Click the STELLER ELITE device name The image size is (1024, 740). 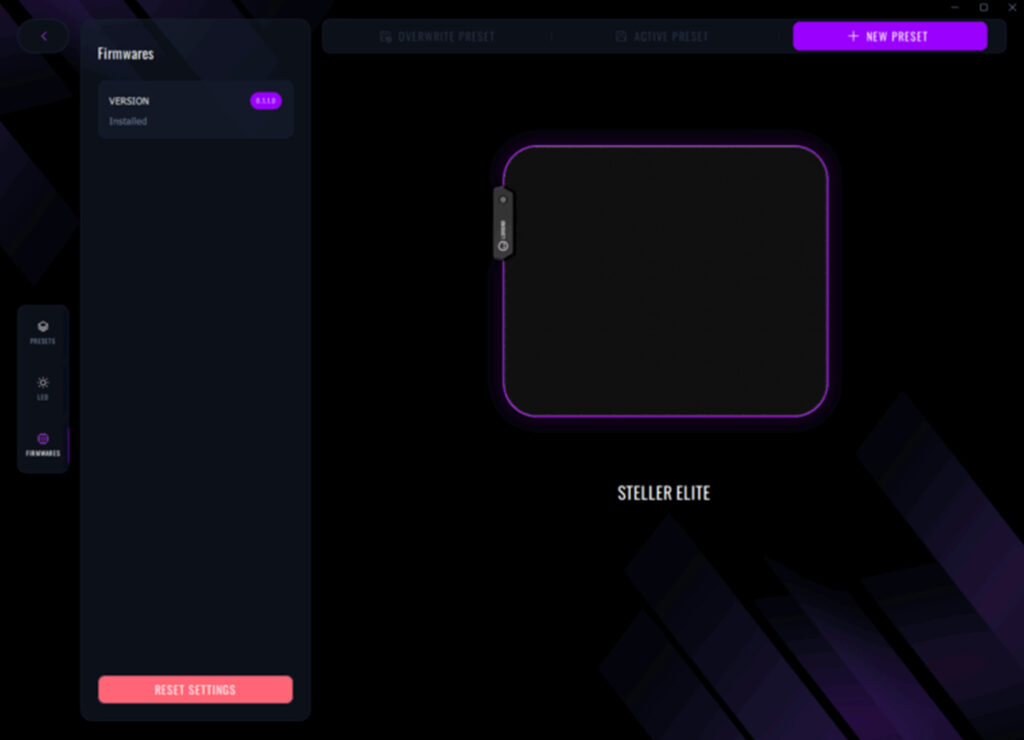663,493
